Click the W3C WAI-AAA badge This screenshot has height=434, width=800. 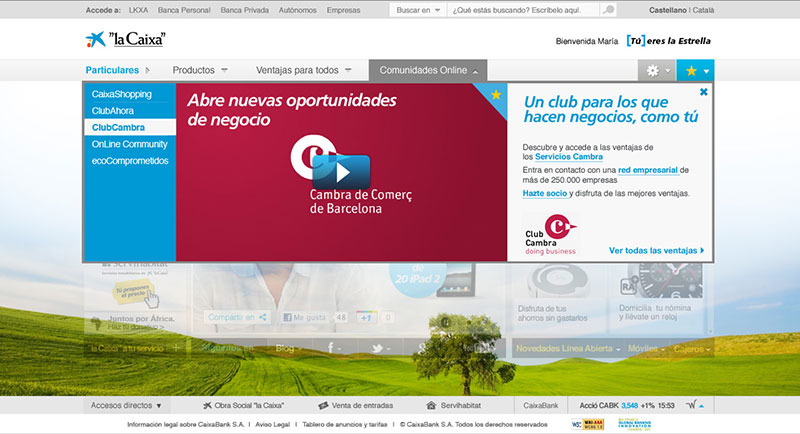587,424
